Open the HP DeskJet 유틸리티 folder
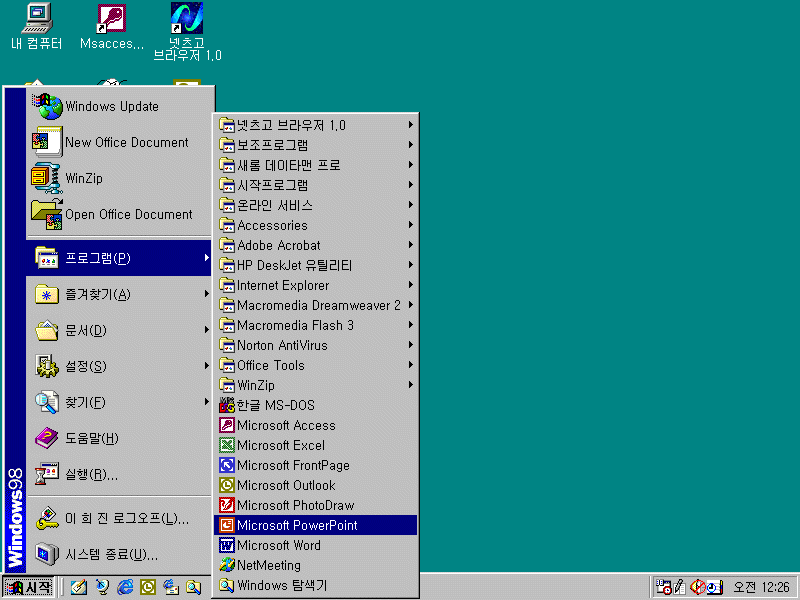Screen dimensions: 800x600 (x=316, y=265)
